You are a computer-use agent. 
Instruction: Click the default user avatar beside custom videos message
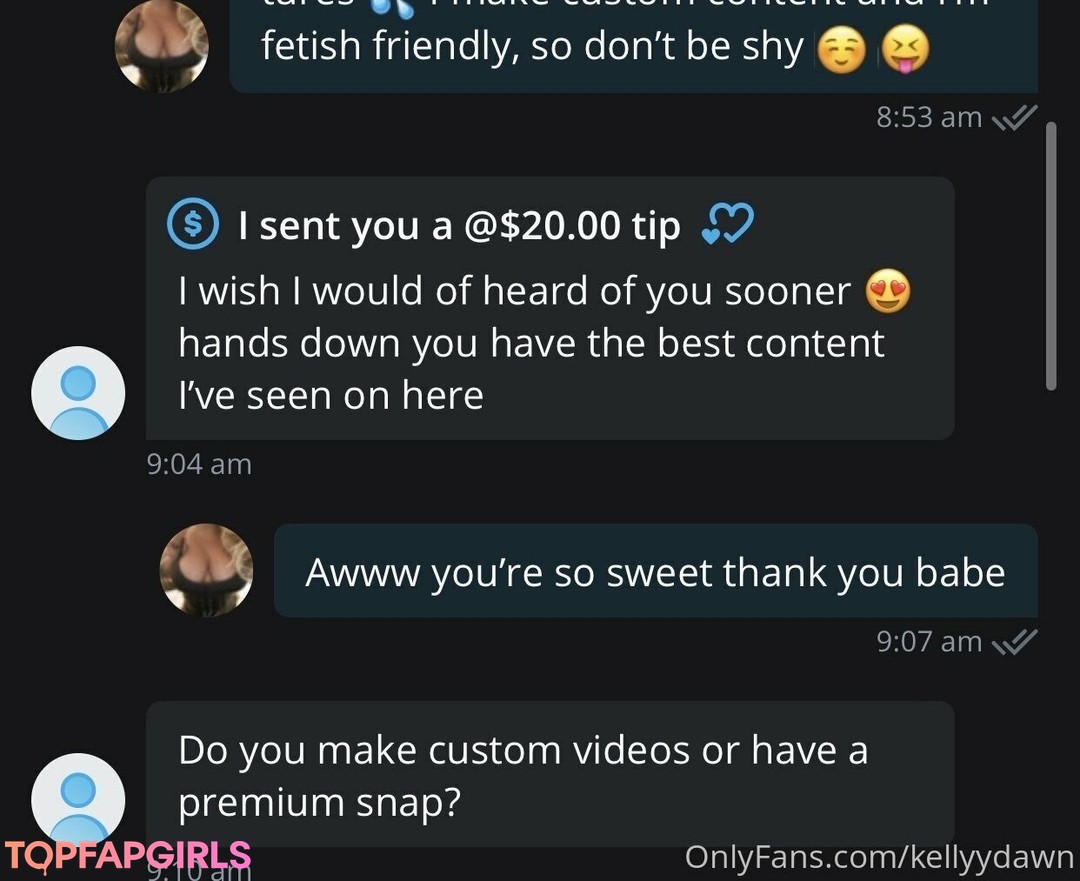tap(79, 799)
